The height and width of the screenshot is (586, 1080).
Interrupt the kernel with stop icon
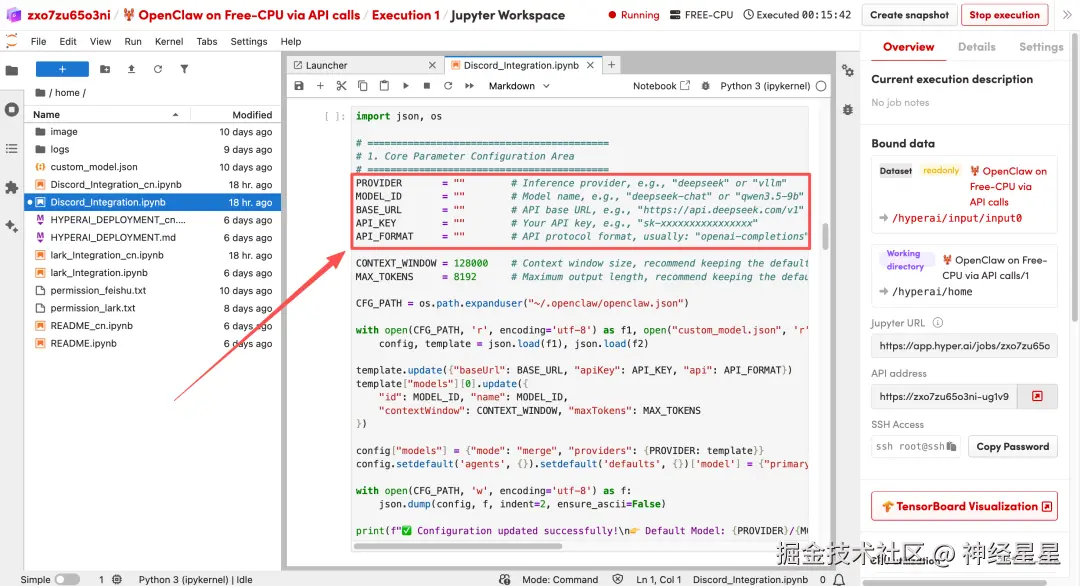(x=426, y=86)
